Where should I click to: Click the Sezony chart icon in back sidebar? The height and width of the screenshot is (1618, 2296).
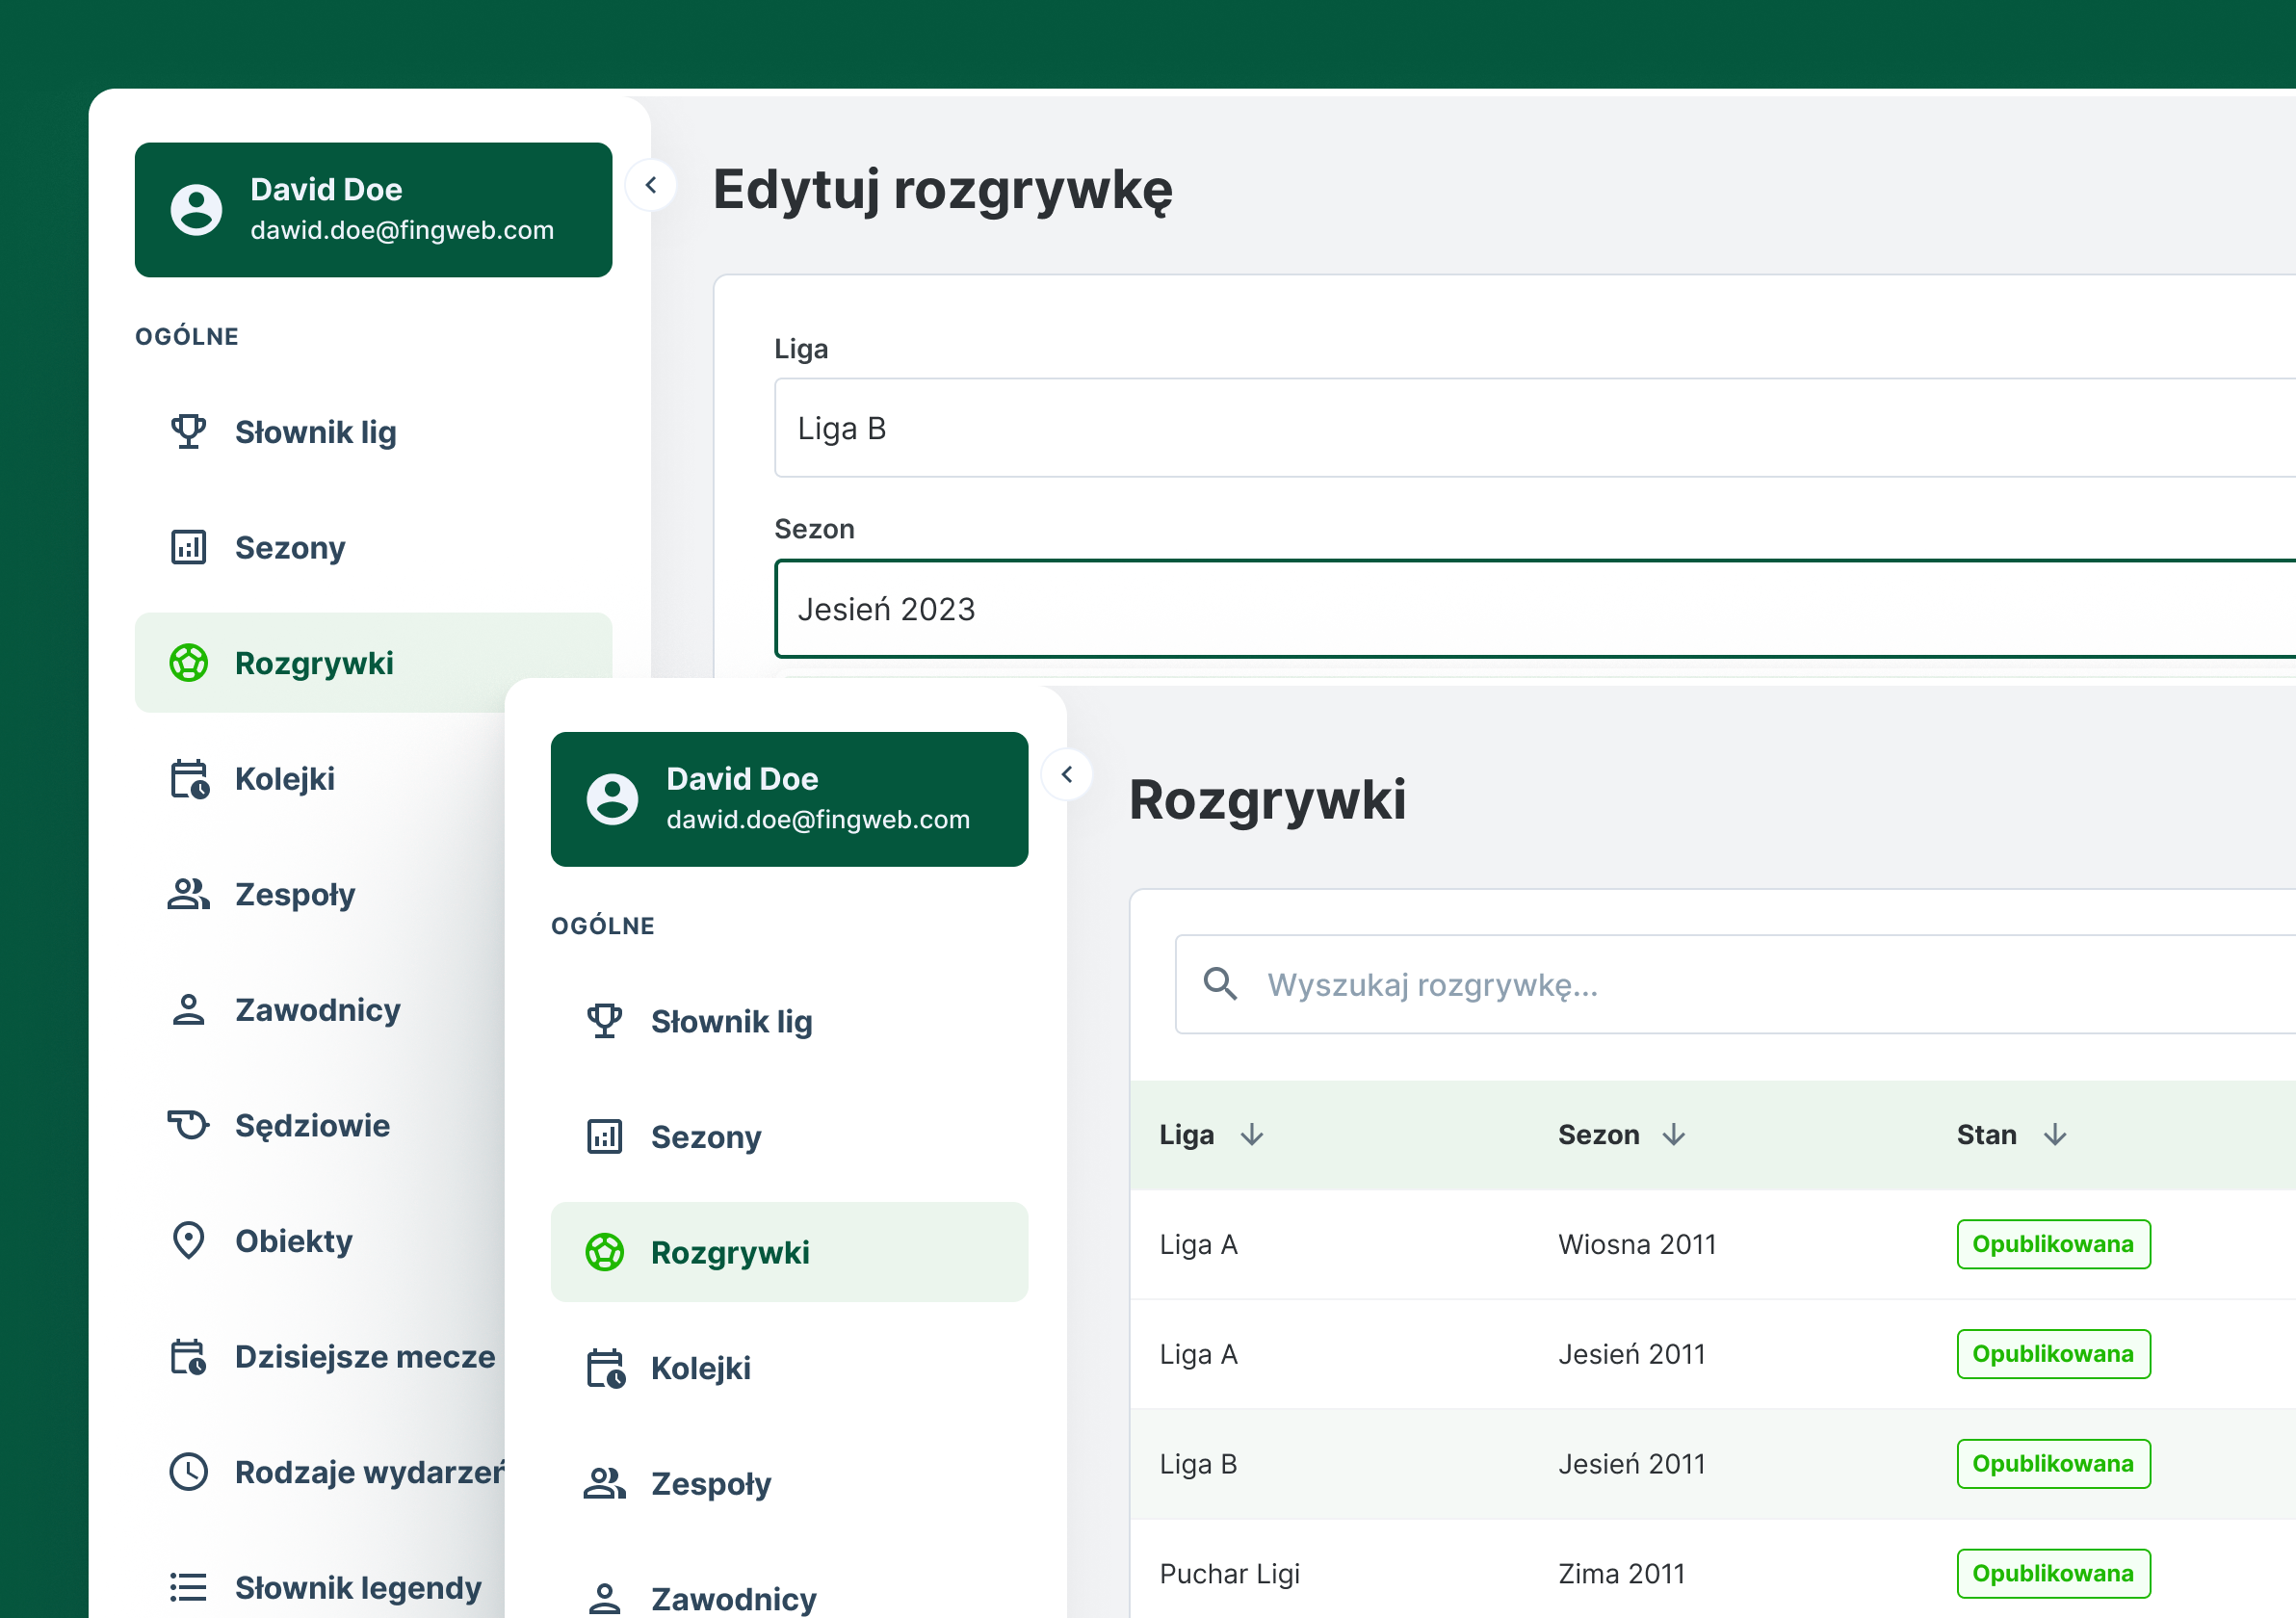point(188,548)
